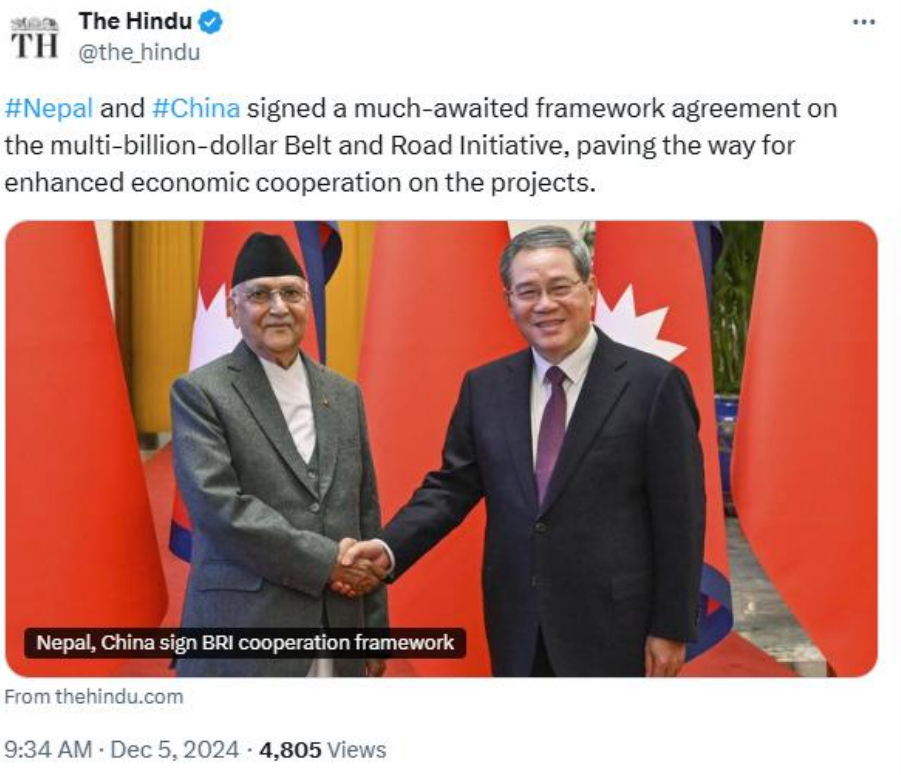Click the tweet body text paragraph
The height and width of the screenshot is (775, 901).
click(x=421, y=145)
